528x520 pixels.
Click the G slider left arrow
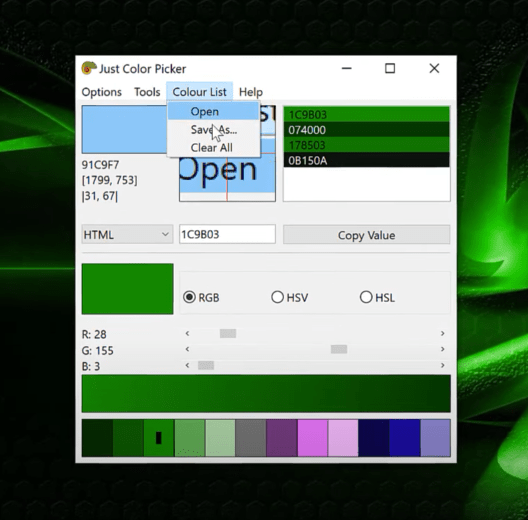[x=187, y=349]
